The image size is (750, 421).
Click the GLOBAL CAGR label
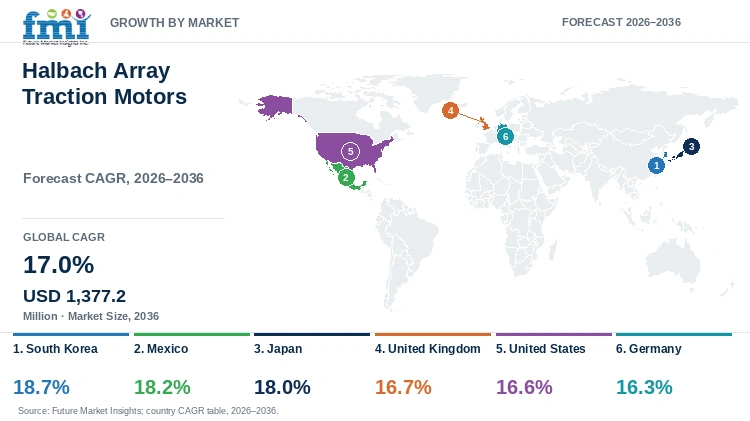coord(64,237)
